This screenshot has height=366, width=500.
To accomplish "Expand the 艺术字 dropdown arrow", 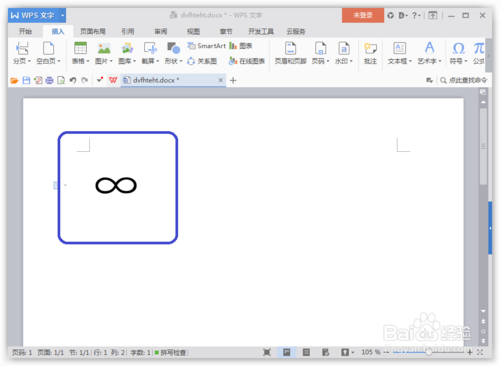I will (x=440, y=61).
